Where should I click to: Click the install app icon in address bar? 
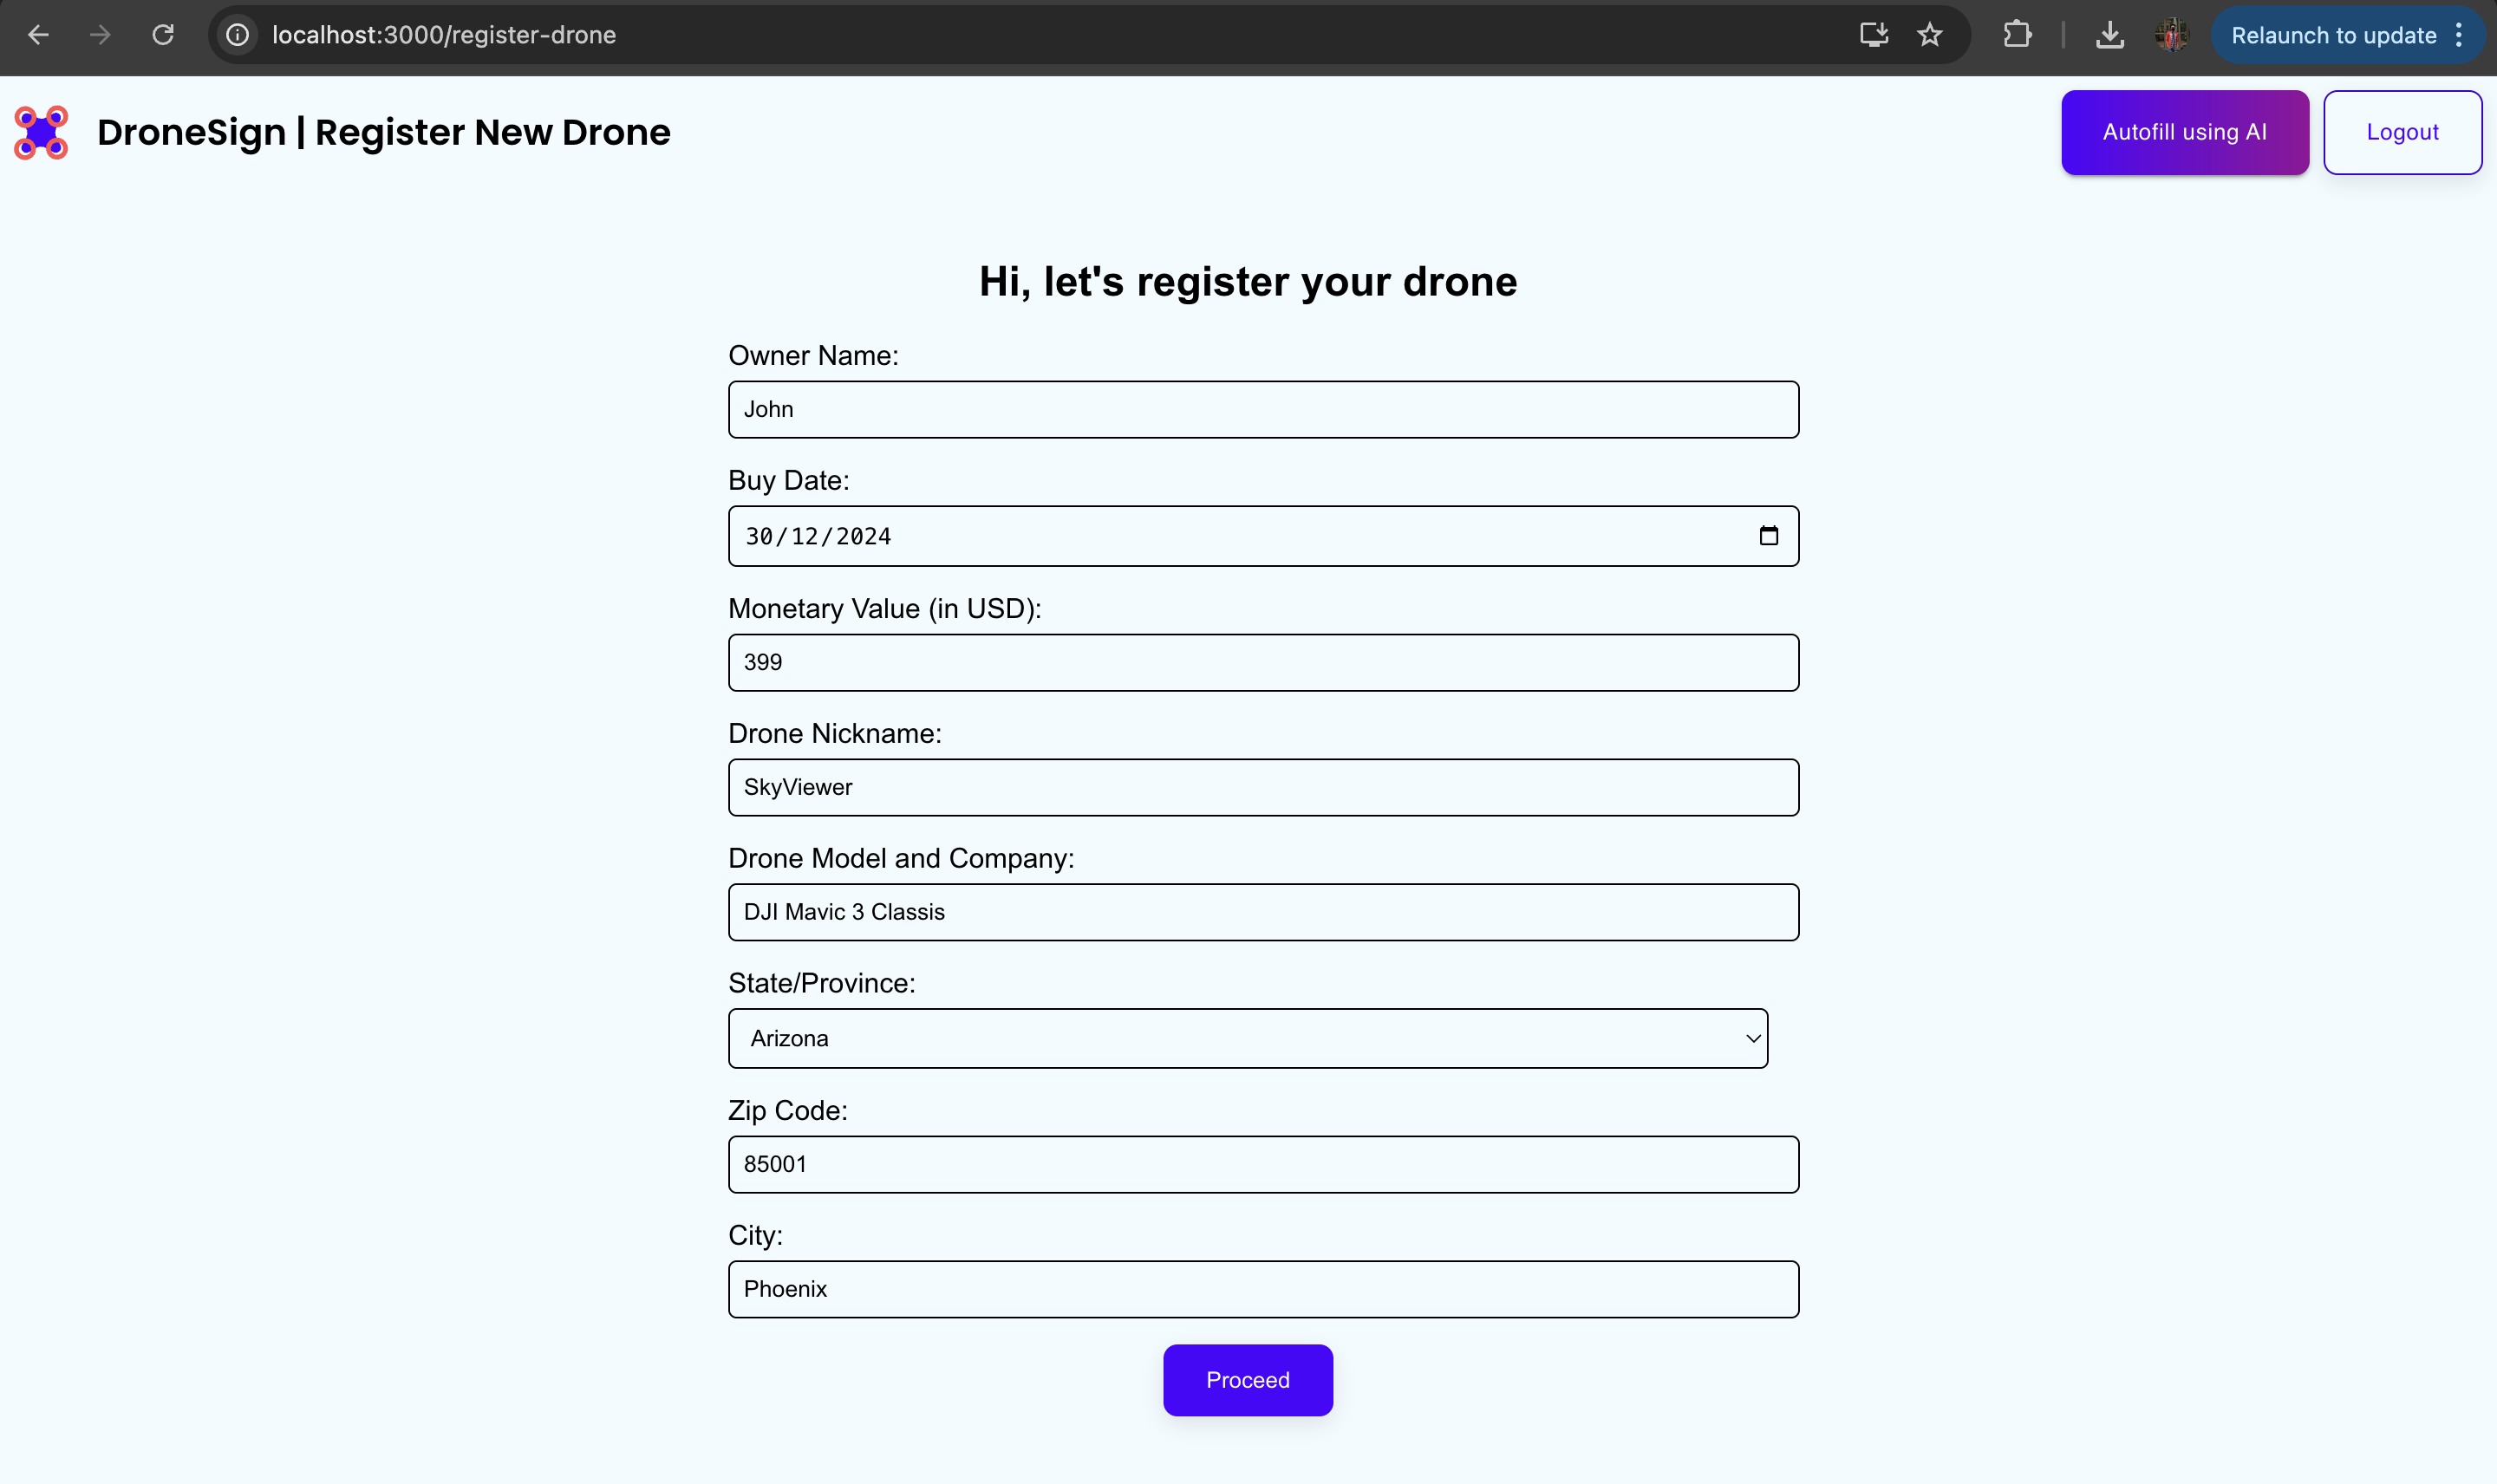(1873, 35)
